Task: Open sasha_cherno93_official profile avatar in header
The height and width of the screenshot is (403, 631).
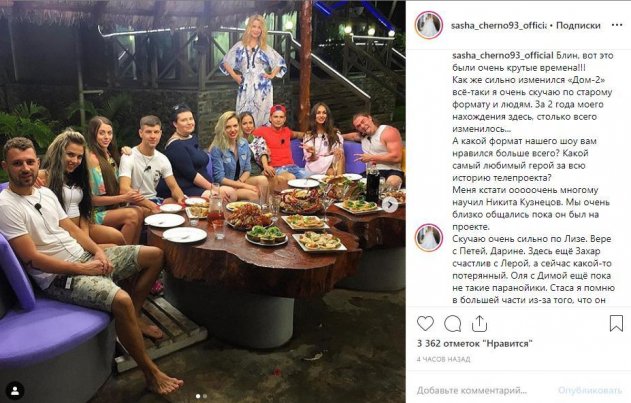Action: [x=429, y=25]
